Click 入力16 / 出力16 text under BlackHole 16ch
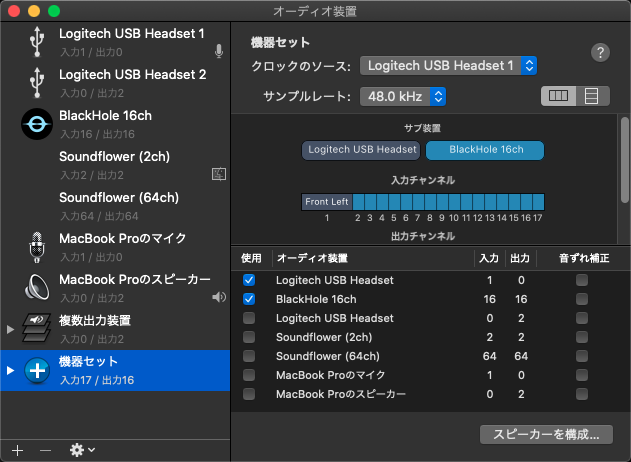The height and width of the screenshot is (462, 631). tap(97, 134)
